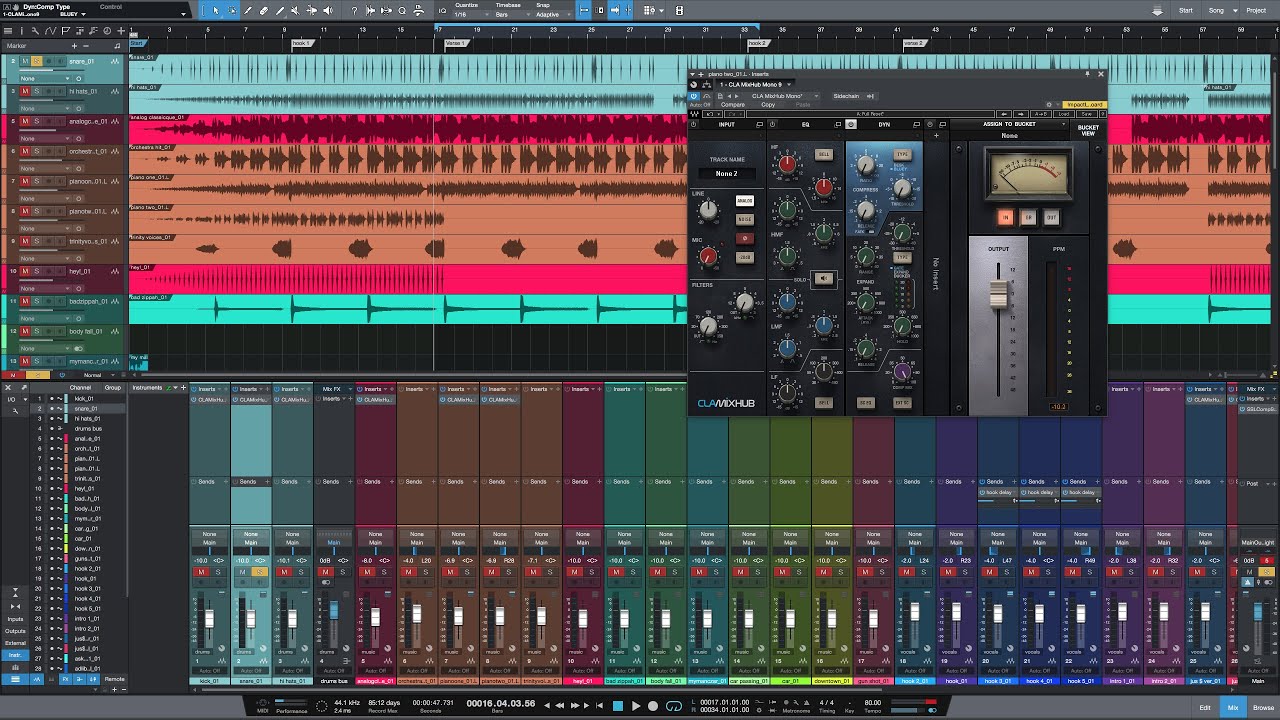Viewport: 1280px width, 720px height.
Task: Open the Edit view tab
Action: point(1205,708)
